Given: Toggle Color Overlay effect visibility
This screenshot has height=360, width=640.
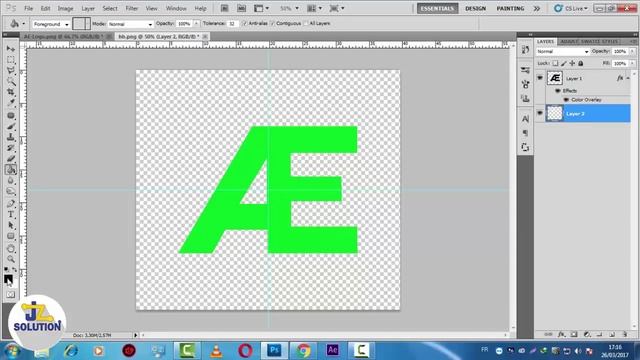Looking at the screenshot, I should (x=566, y=100).
